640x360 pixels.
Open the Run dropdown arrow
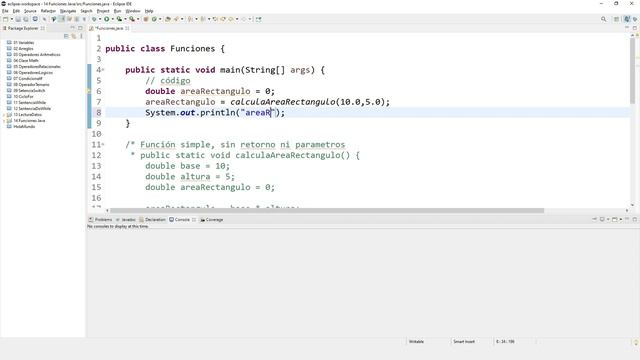tap(113, 19)
